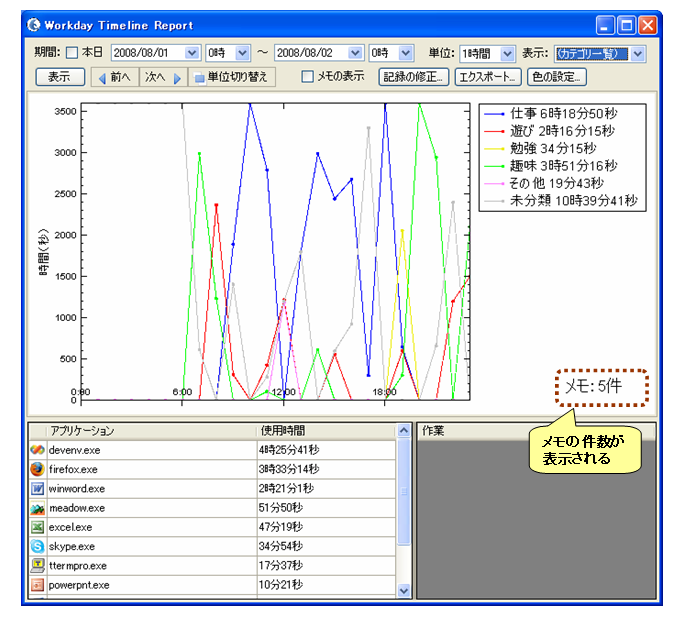Click the yellow 勉強 legend line

(494, 149)
